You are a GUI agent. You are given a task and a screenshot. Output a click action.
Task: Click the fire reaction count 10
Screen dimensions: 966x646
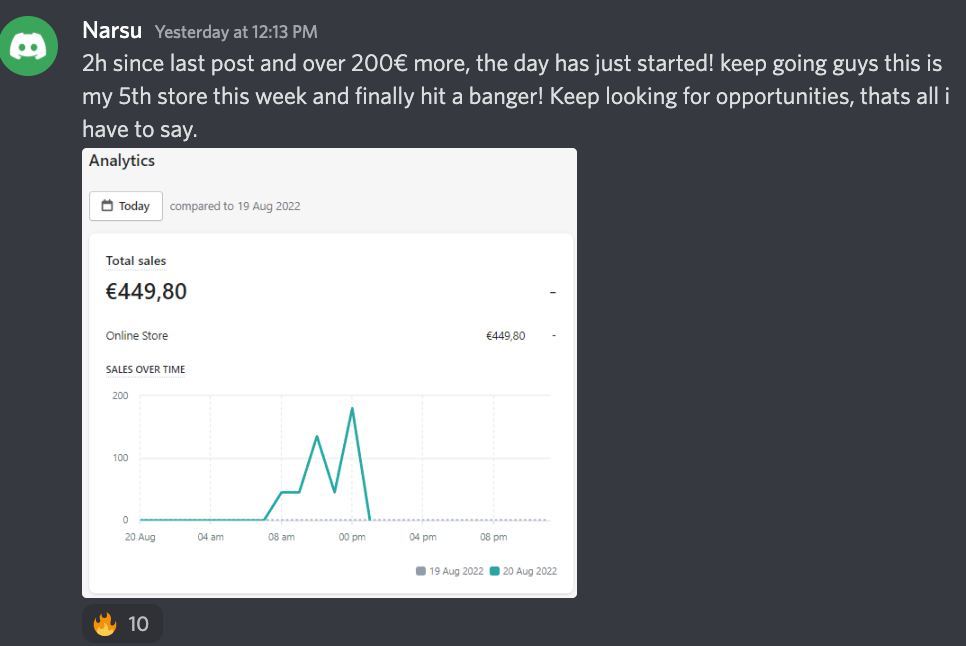tap(139, 624)
